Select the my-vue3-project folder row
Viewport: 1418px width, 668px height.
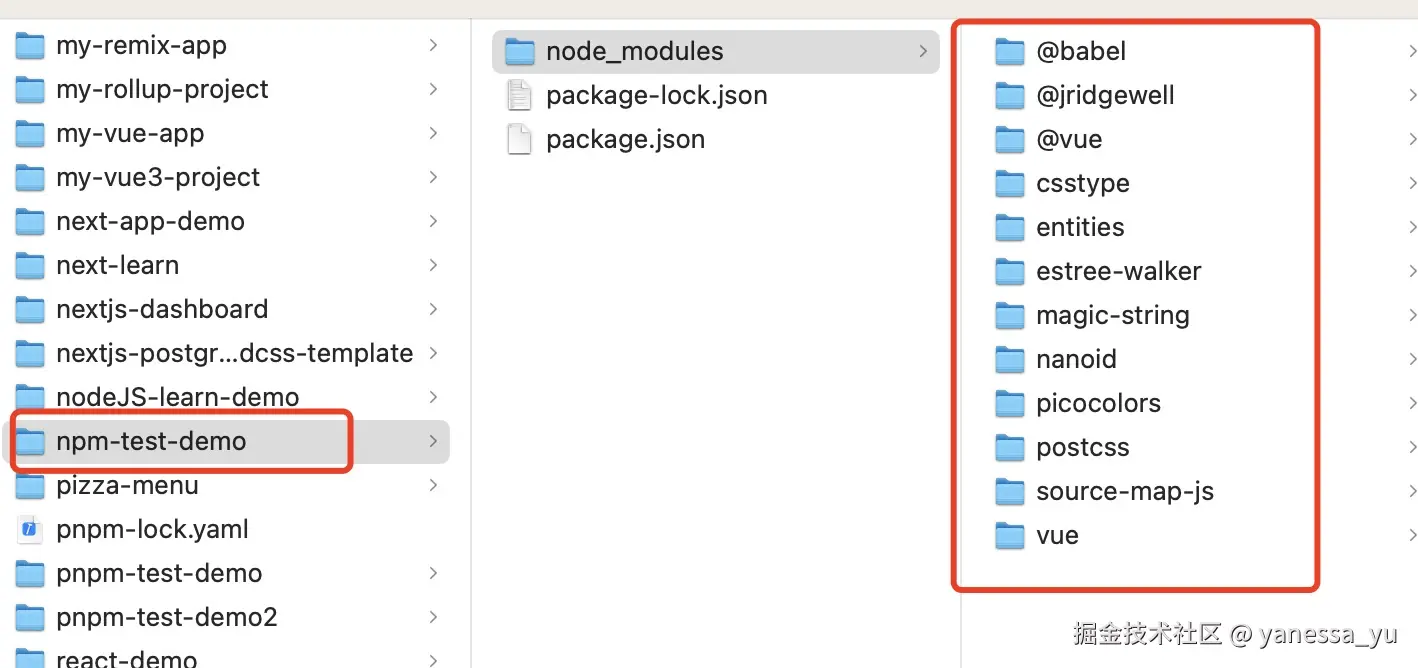point(229,177)
